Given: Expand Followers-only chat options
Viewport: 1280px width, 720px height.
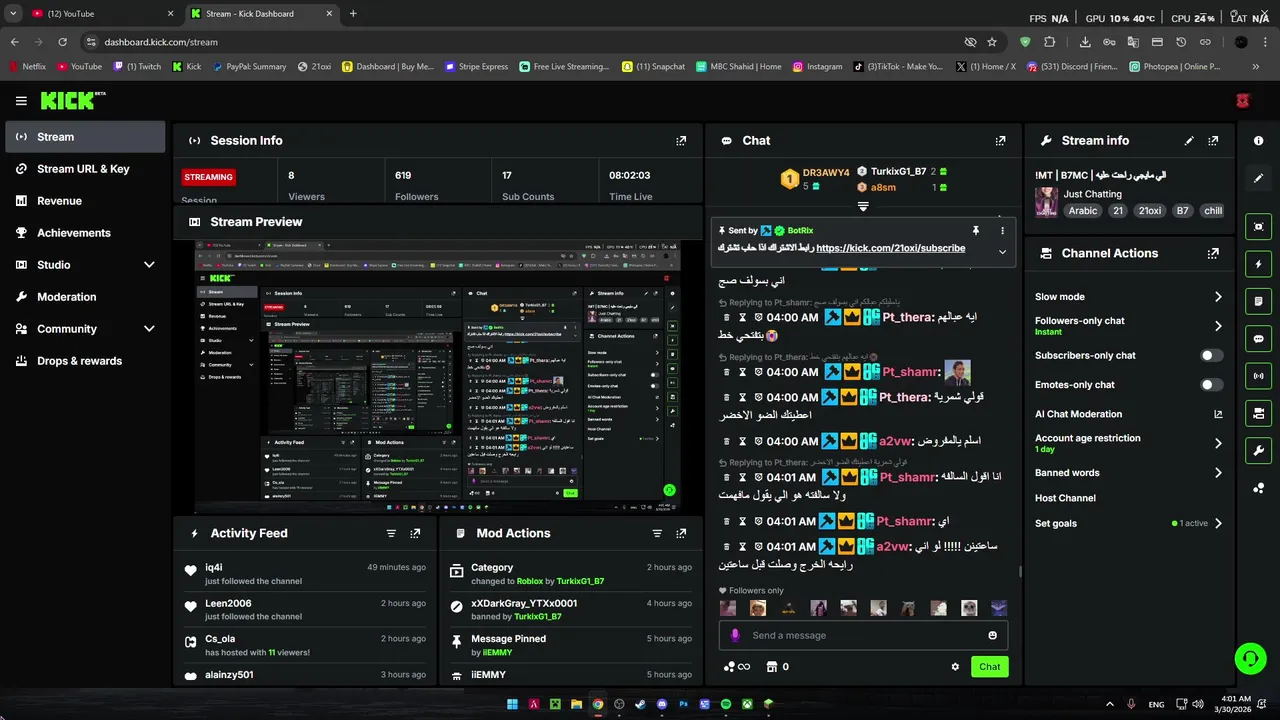Looking at the screenshot, I should [x=1217, y=326].
